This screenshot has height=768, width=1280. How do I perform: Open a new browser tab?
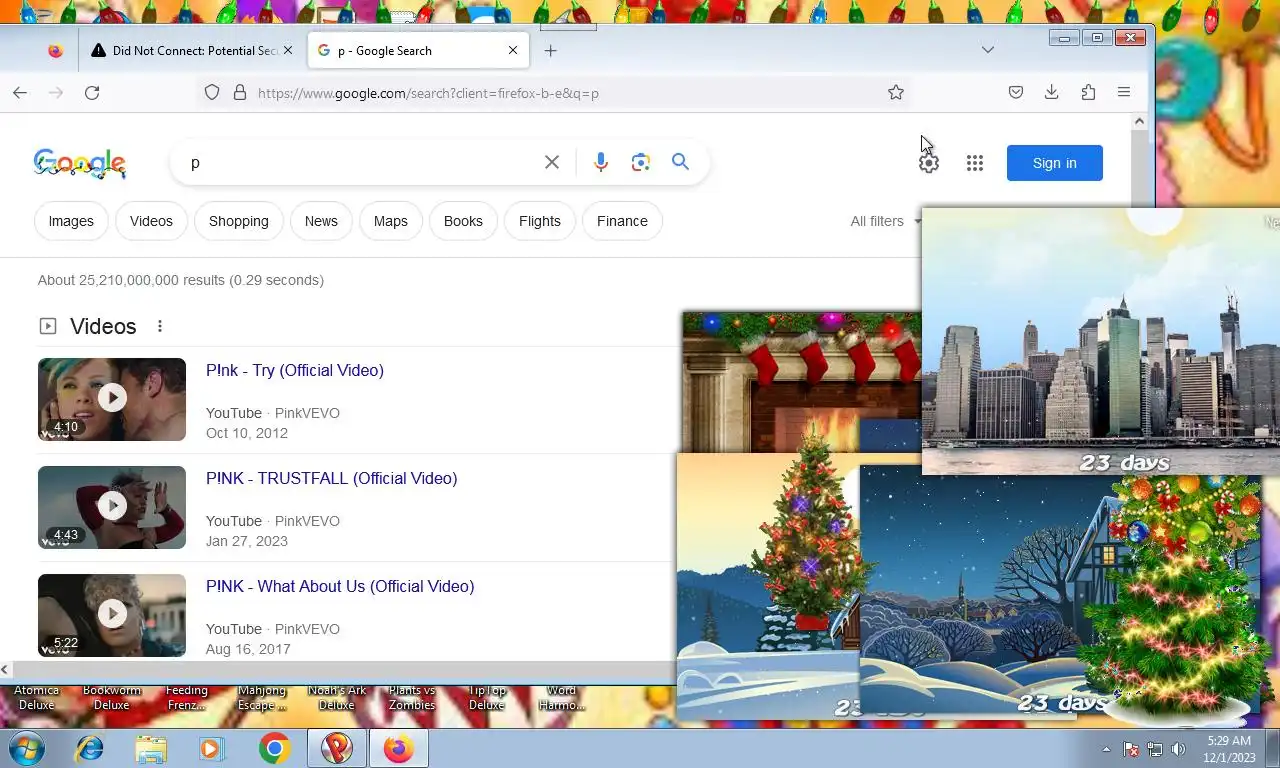tap(551, 51)
